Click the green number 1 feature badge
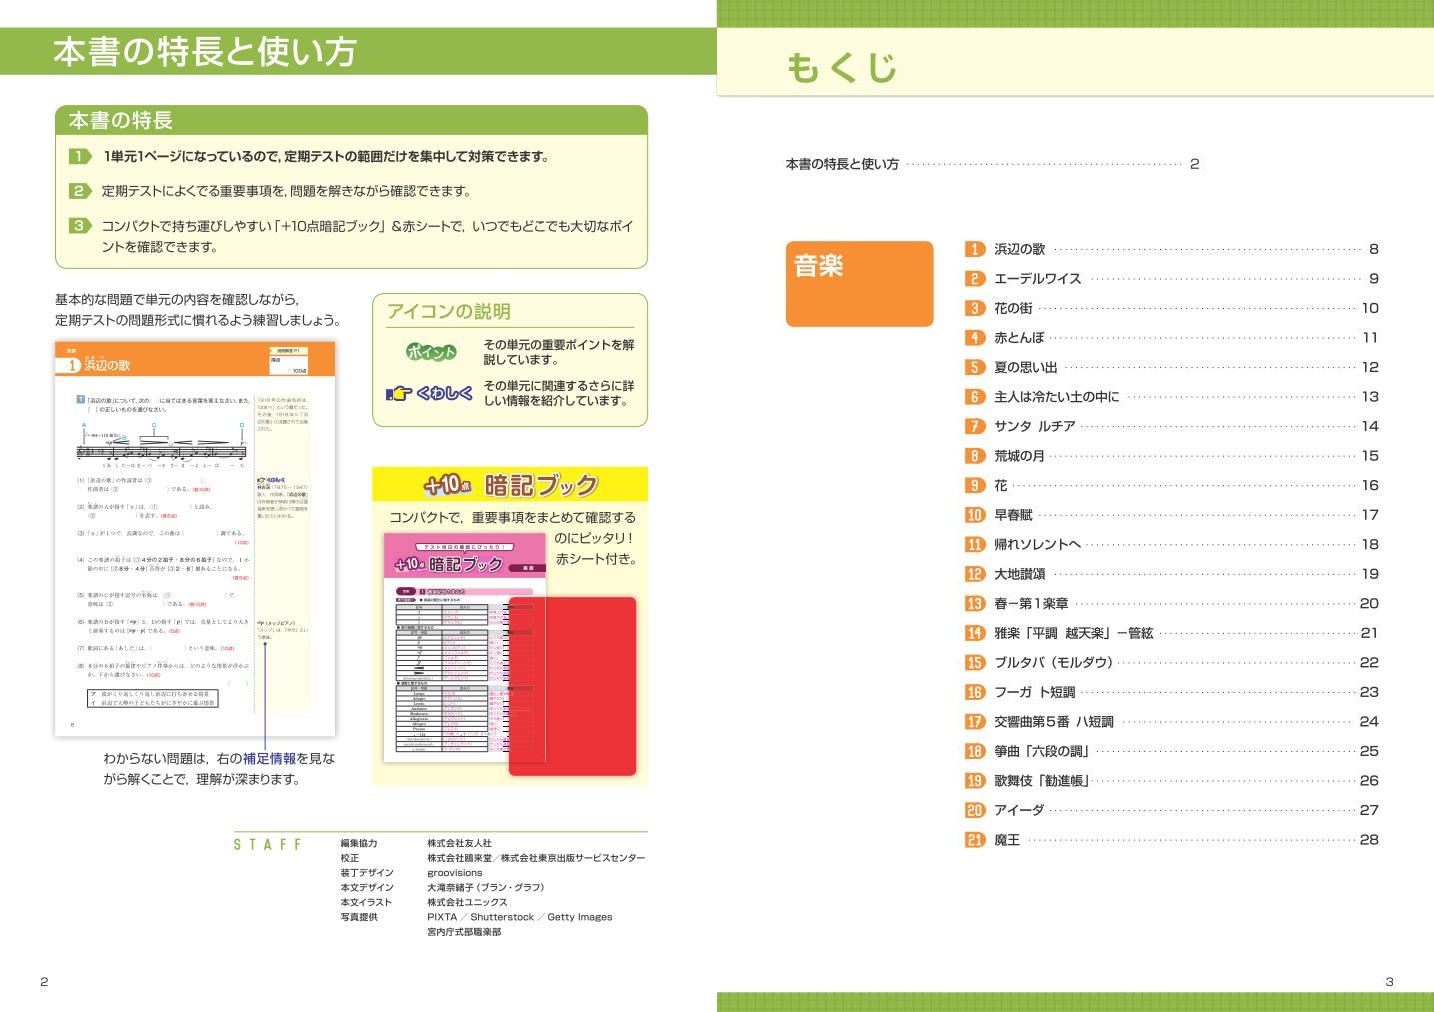Image resolution: width=1434 pixels, height=1012 pixels. [x=80, y=156]
